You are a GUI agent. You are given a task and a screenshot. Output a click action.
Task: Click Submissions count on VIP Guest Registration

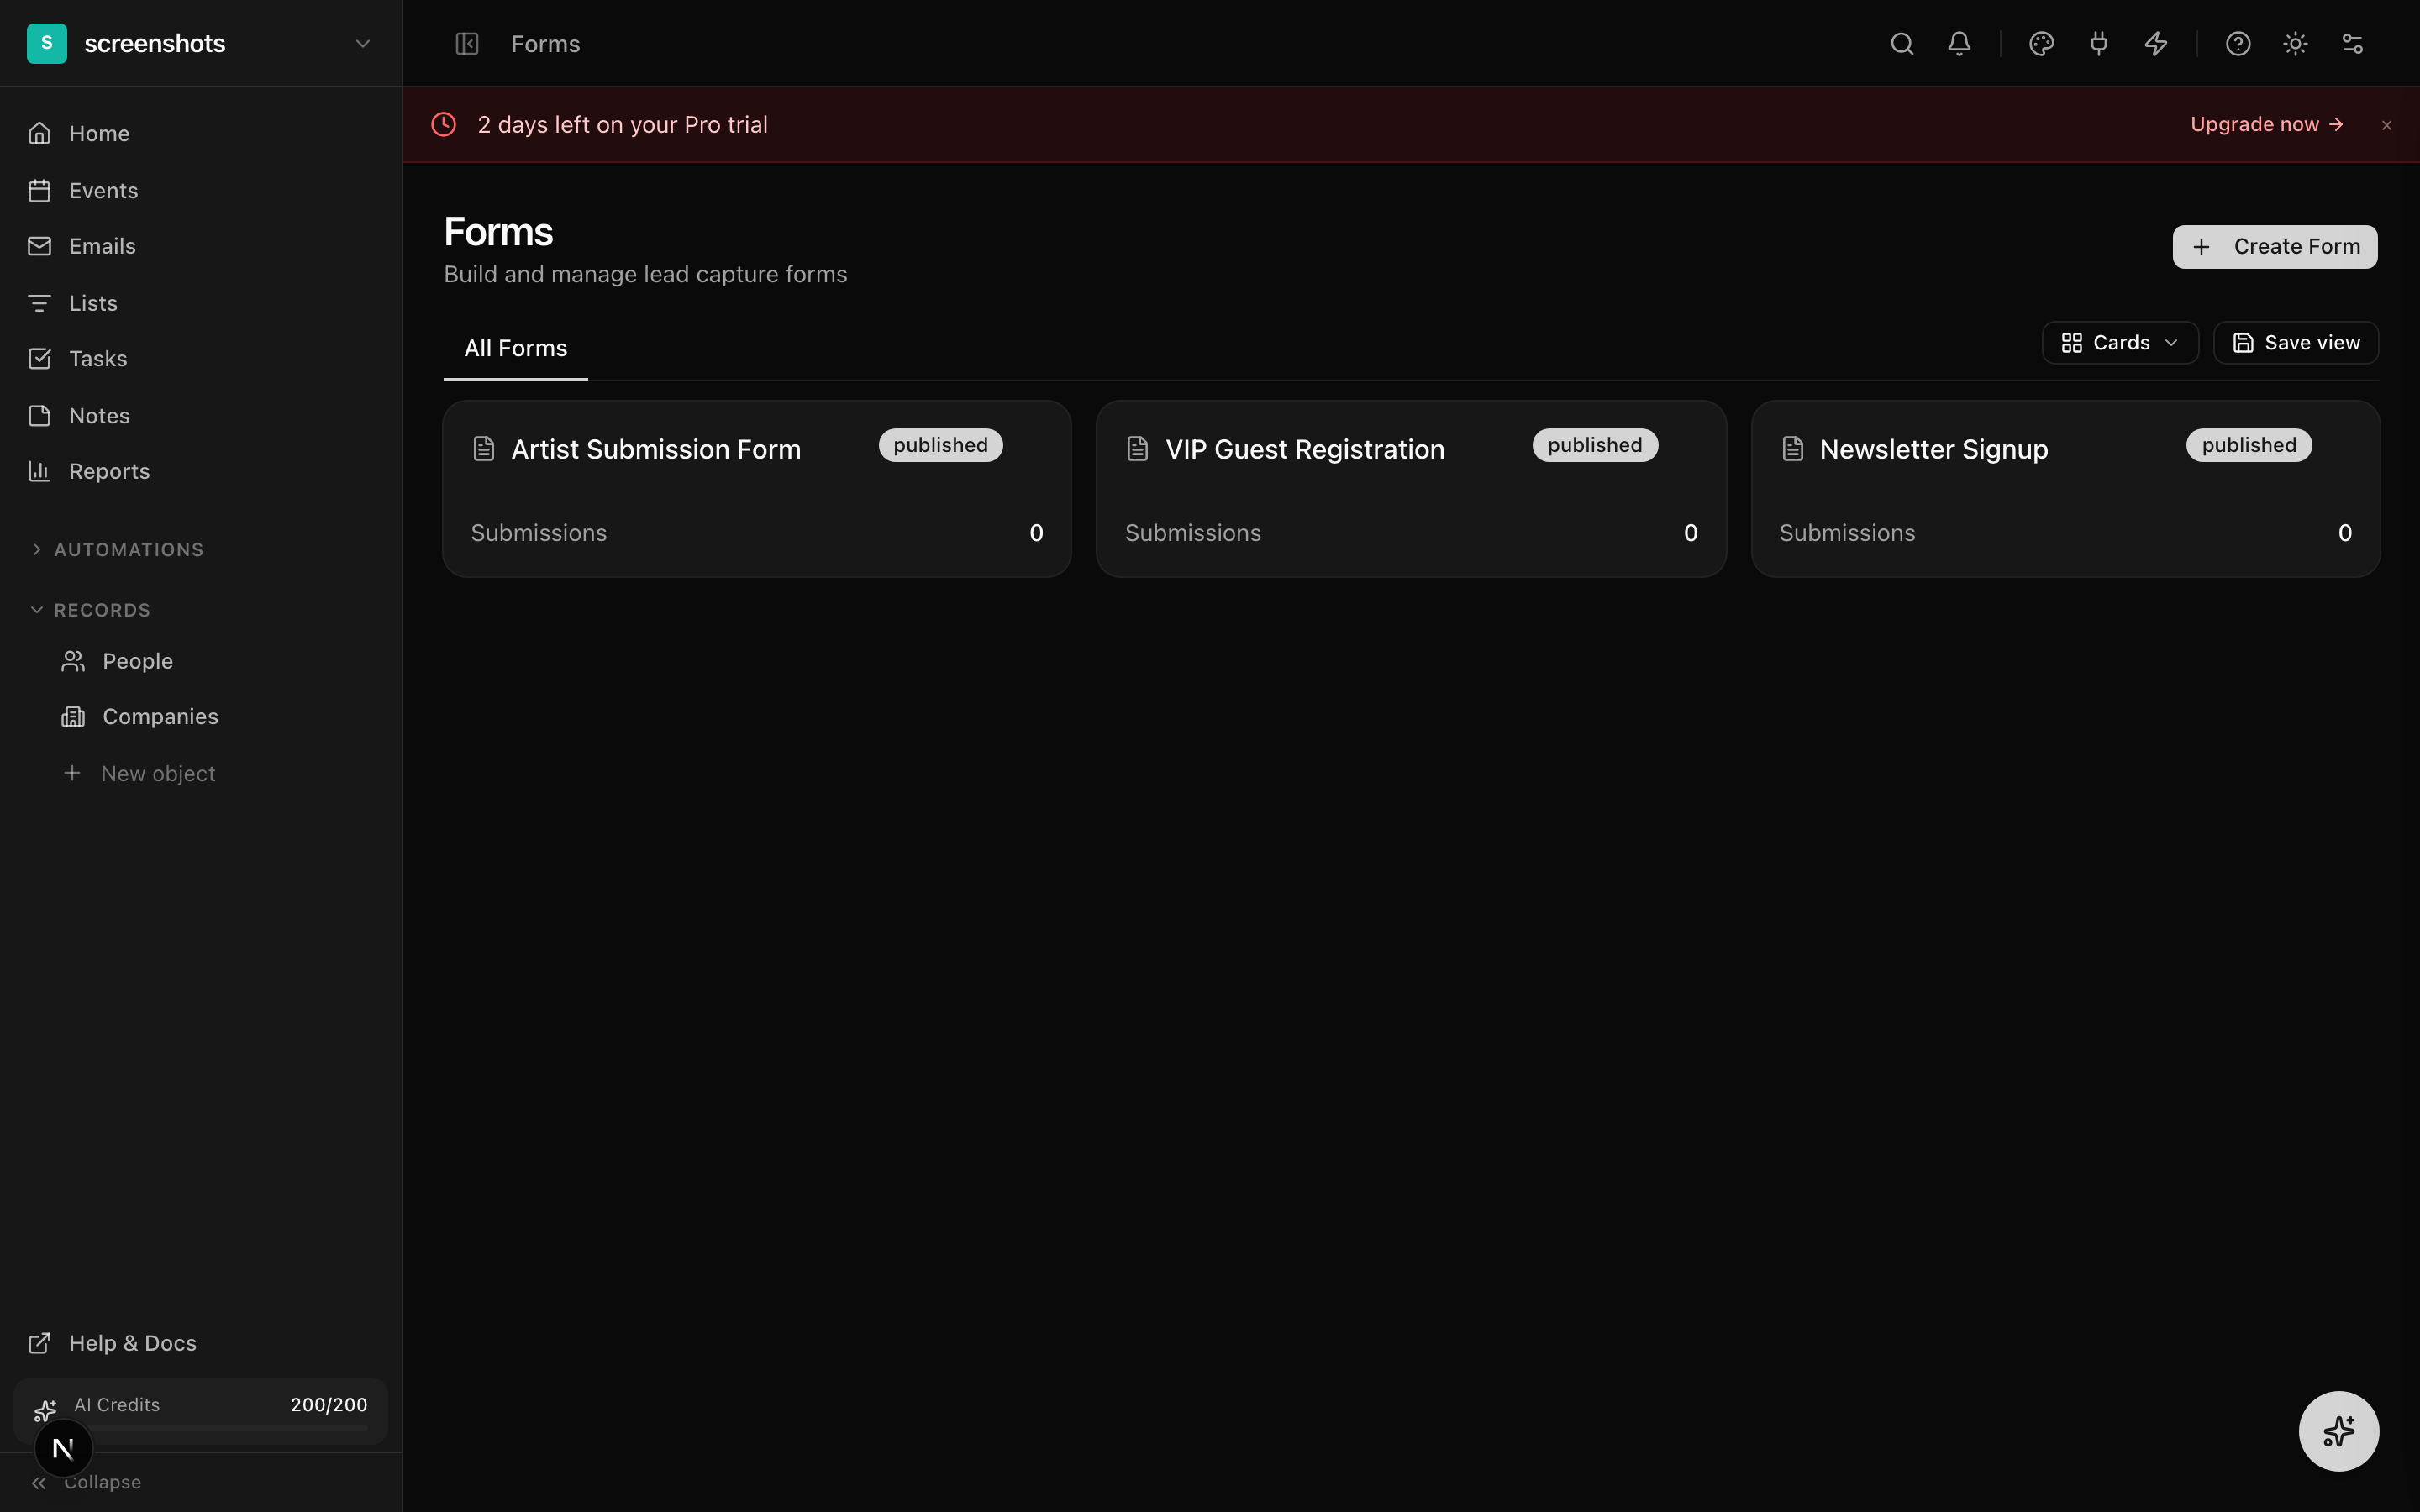point(1690,533)
